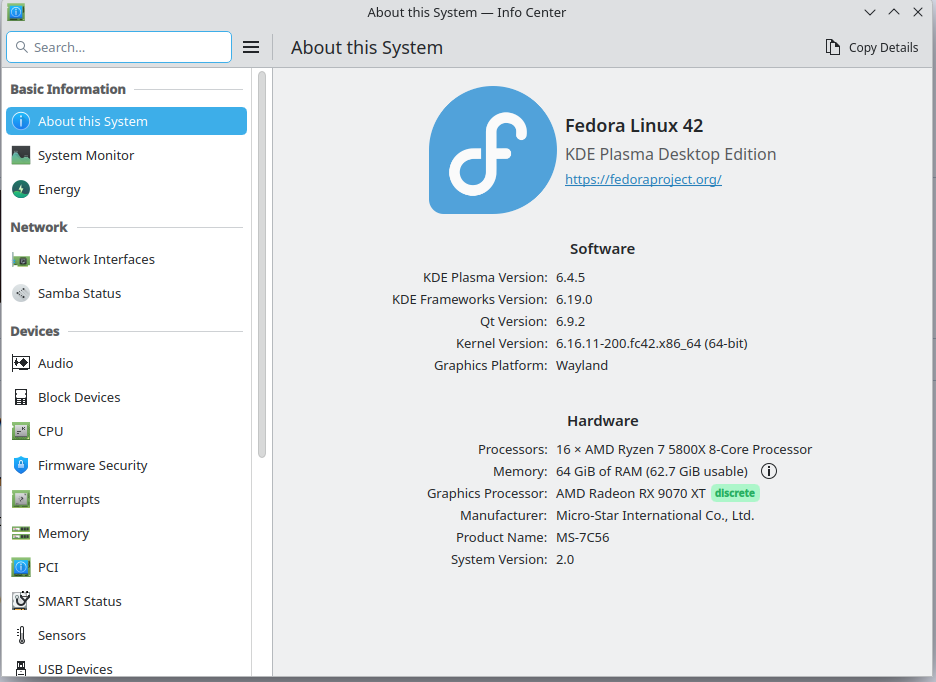Screen dimensions: 936x682
Task: Click the green discrete GPU badge
Action: pyautogui.click(x=735, y=493)
